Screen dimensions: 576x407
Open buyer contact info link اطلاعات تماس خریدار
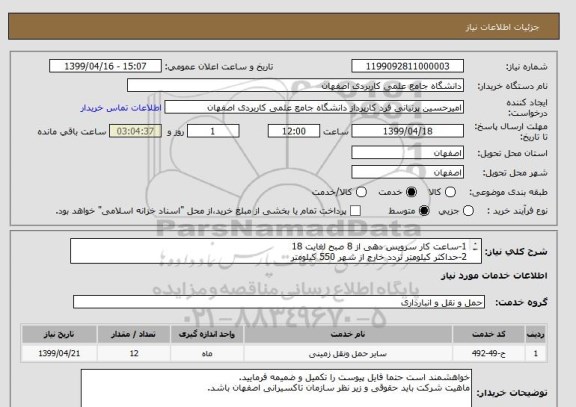click(121, 108)
